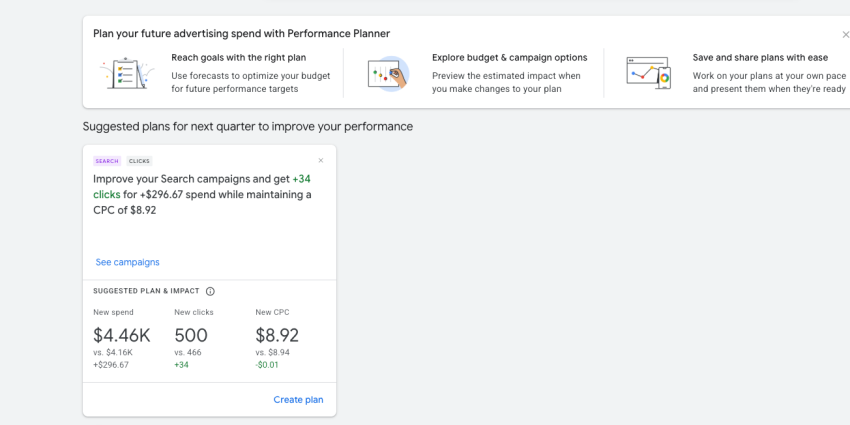Click the Save and share plans with ease heading
The height and width of the screenshot is (425, 850).
pos(760,57)
